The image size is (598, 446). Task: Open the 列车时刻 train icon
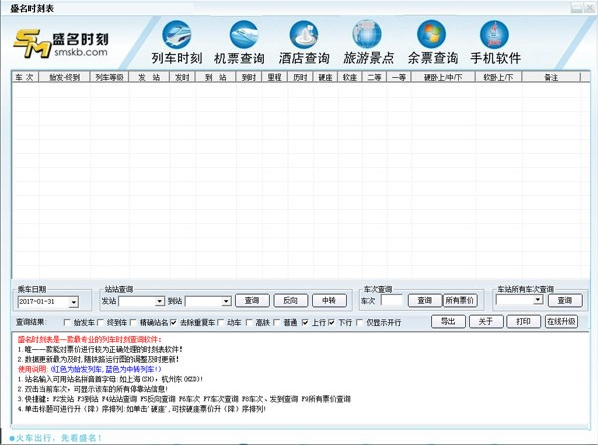[177, 35]
